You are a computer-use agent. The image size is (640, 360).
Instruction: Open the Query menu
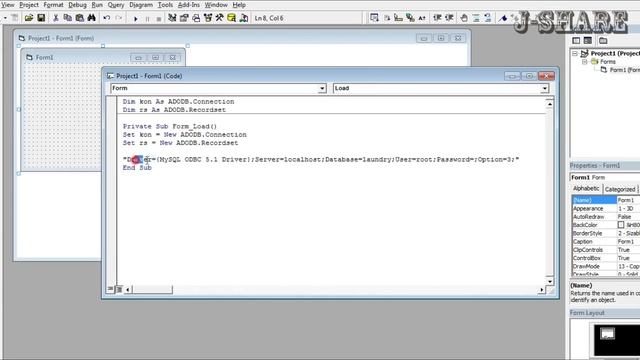pyautogui.click(x=116, y=5)
